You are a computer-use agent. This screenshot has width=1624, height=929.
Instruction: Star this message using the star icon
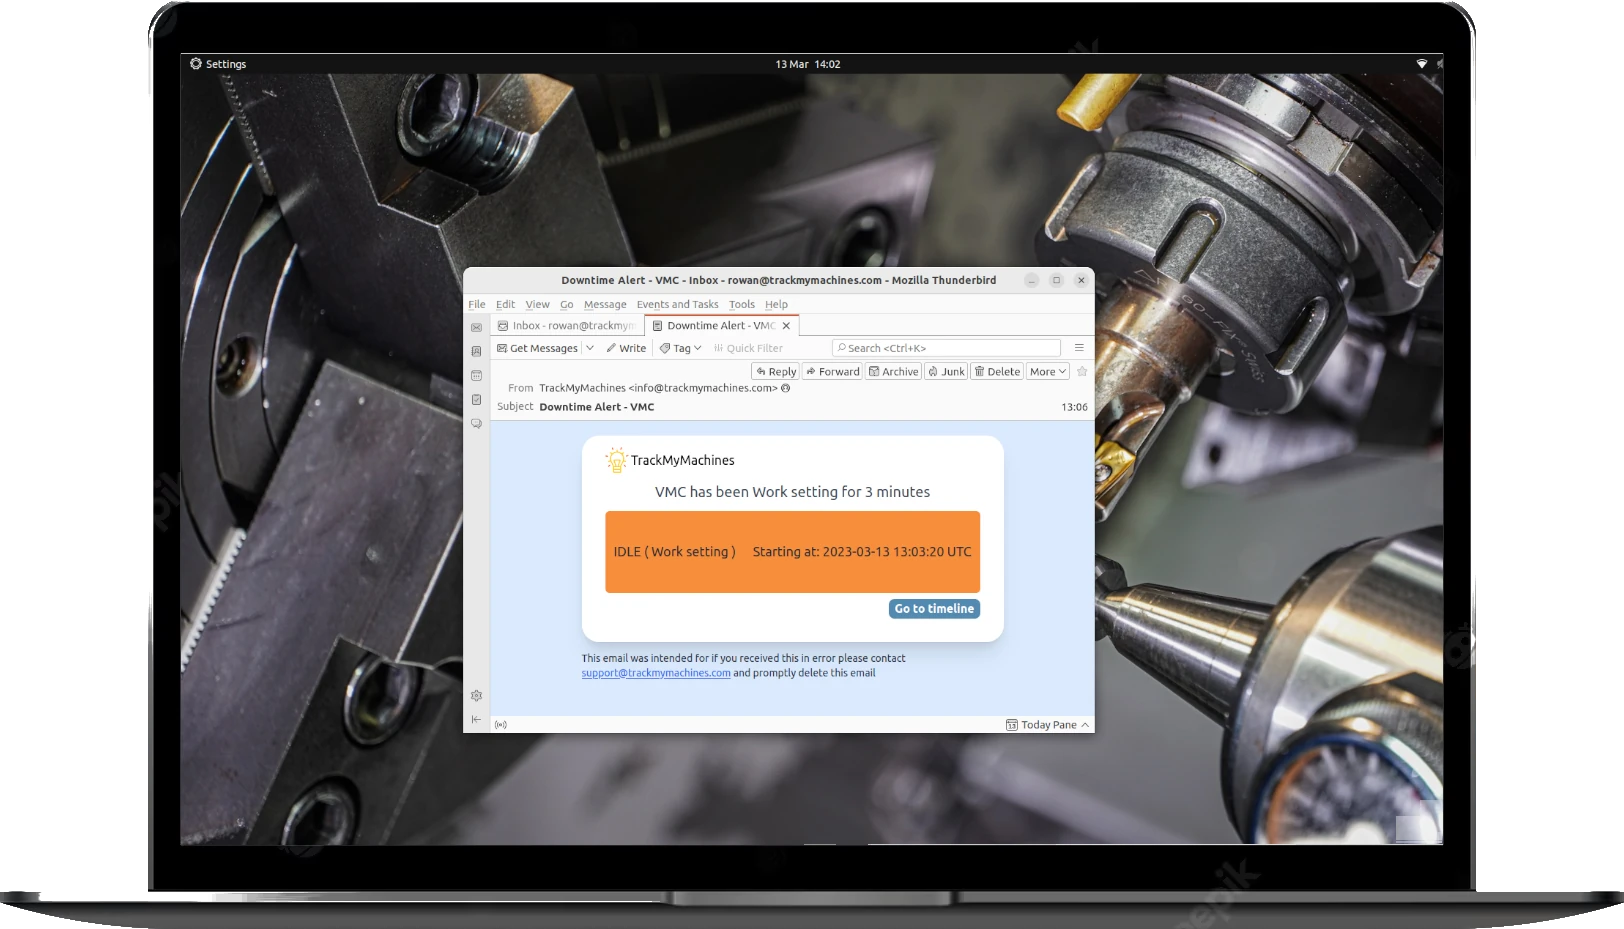[1082, 371]
